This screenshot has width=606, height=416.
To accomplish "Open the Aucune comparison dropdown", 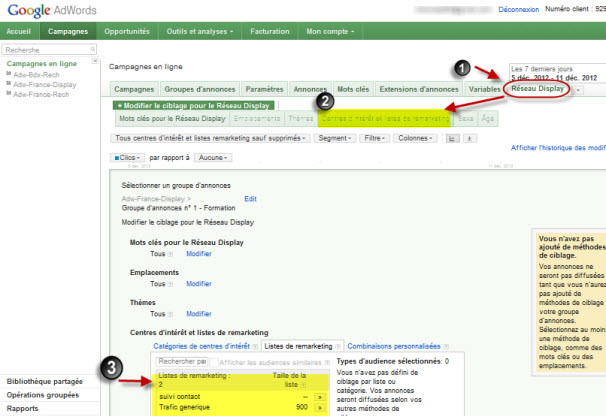I will [213, 158].
